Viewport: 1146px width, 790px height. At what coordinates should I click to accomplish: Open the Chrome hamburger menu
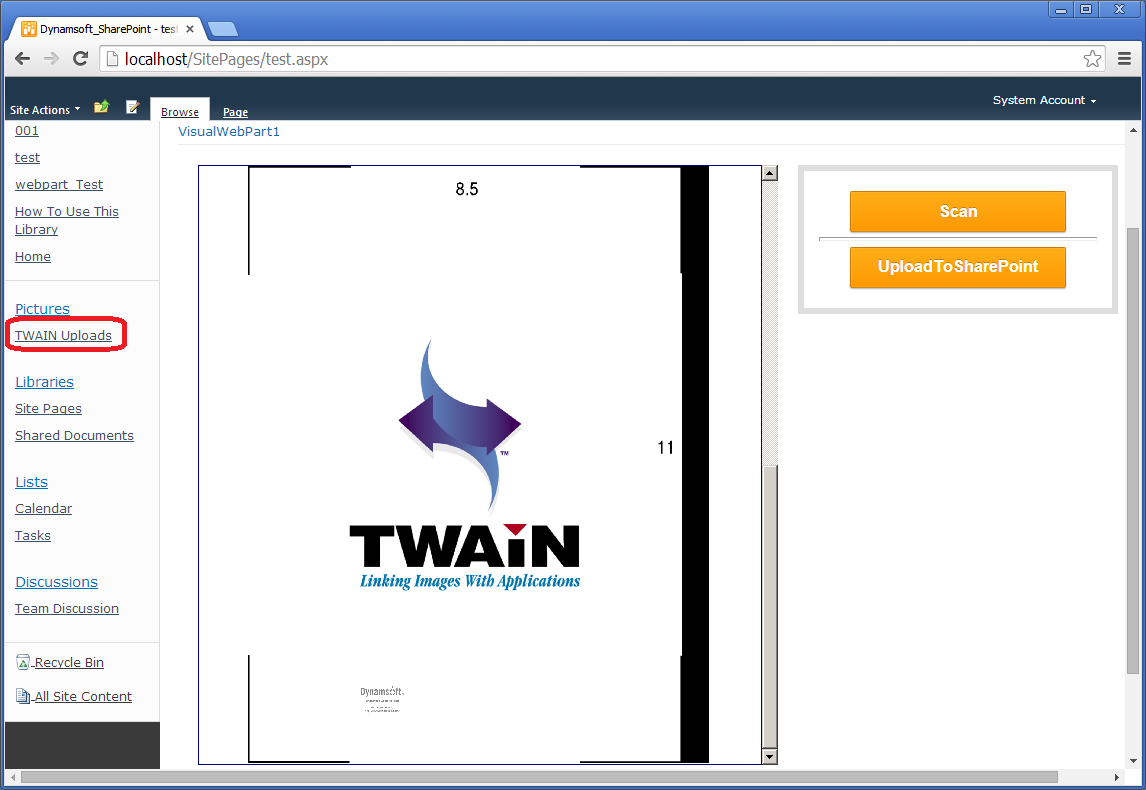pos(1124,59)
